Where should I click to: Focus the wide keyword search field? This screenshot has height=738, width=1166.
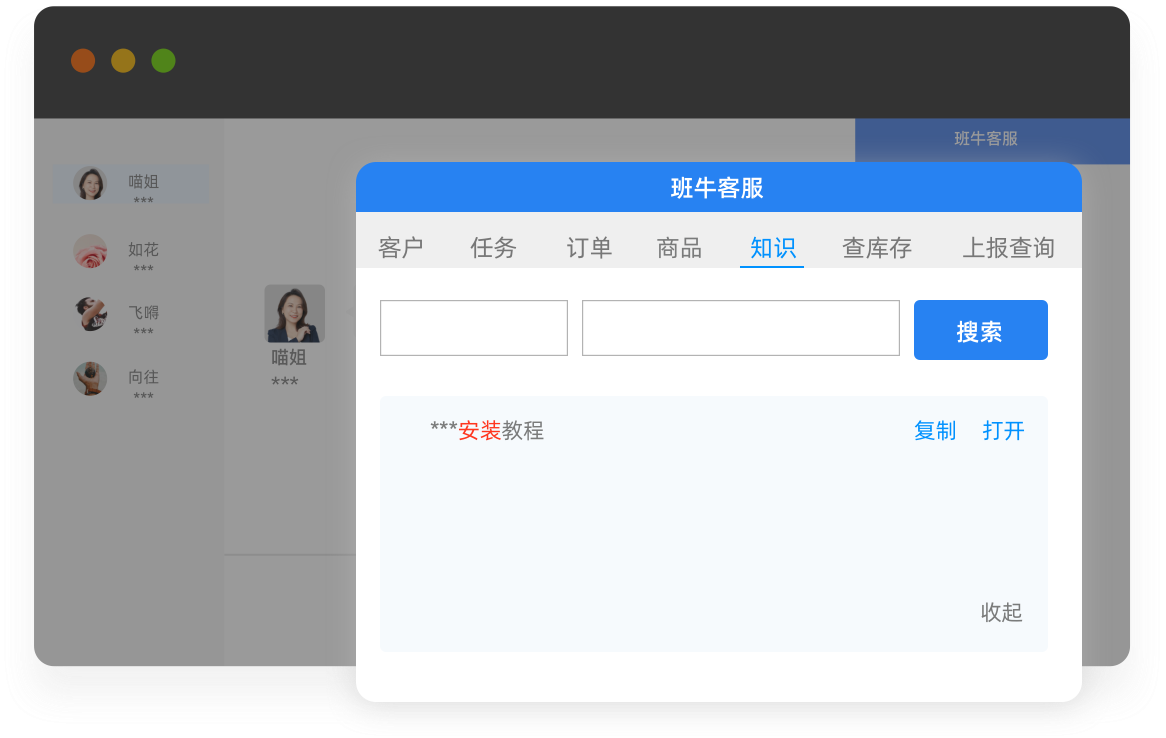click(x=741, y=328)
